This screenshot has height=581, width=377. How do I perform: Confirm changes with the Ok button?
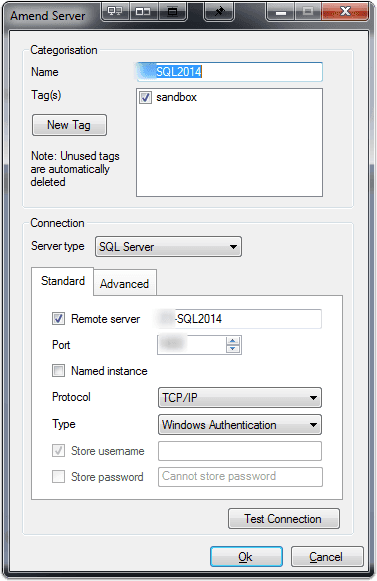(x=246, y=557)
